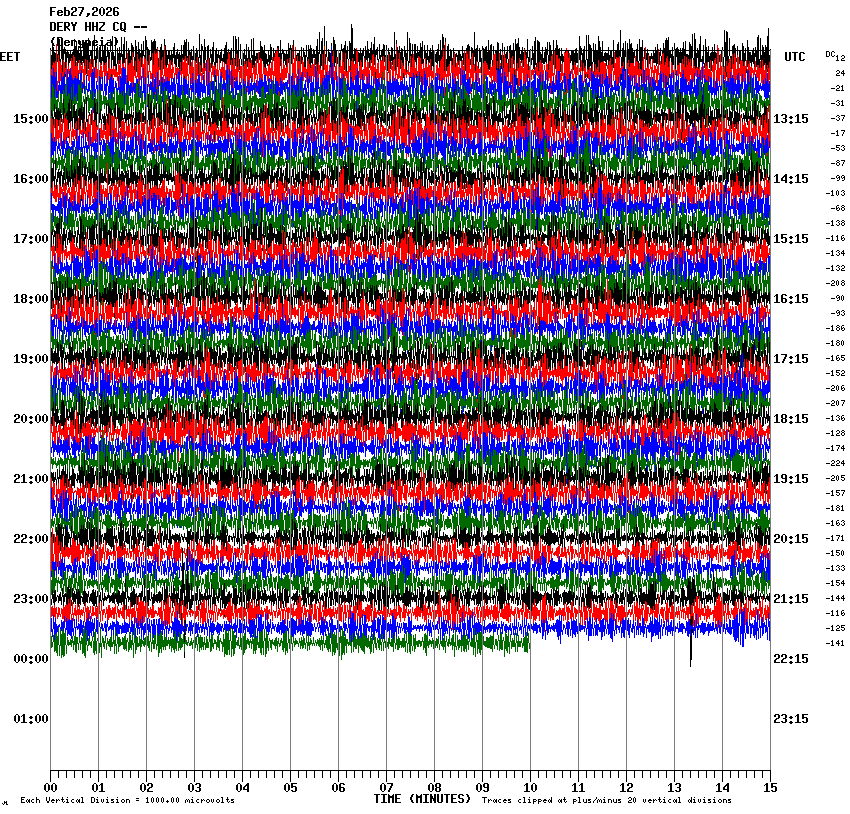
Task: Select the 22:15 UTC time label
Action: coord(791,659)
